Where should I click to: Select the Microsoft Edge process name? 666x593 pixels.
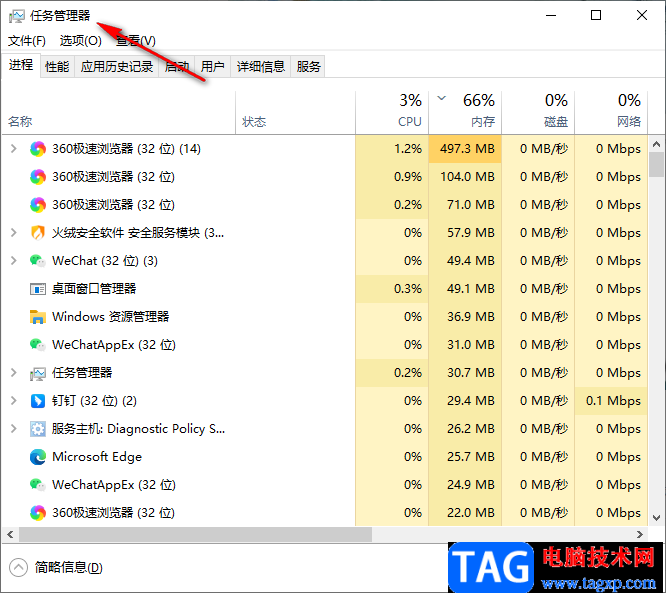point(97,457)
